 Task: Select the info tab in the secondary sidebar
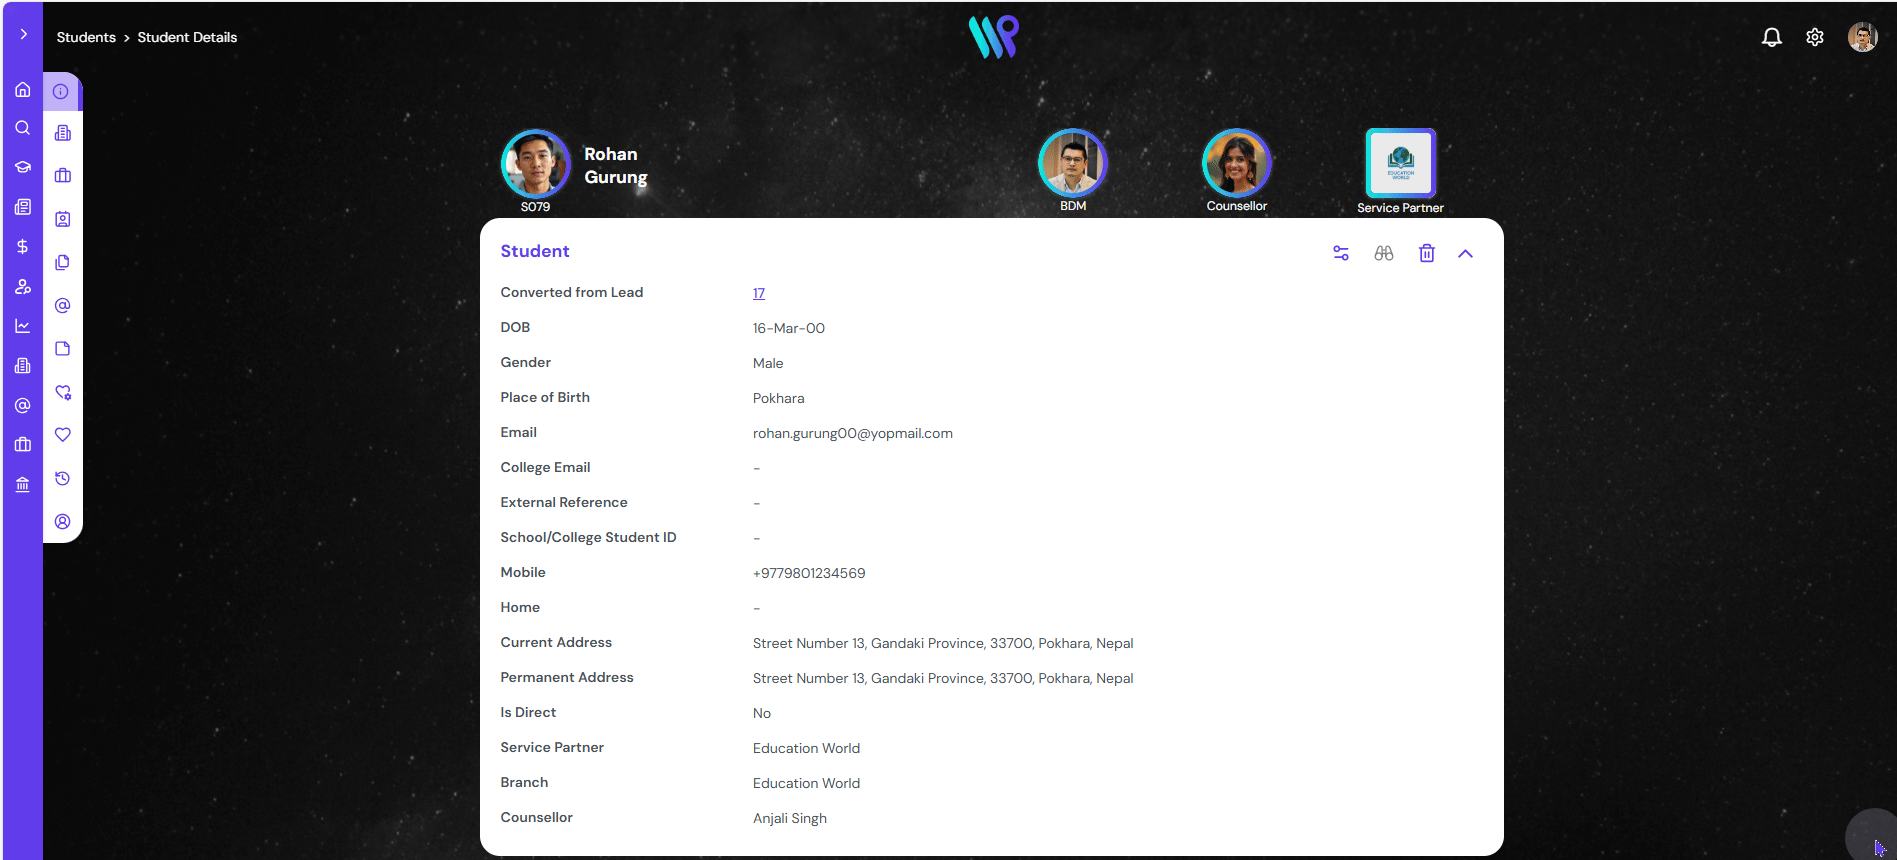pyautogui.click(x=61, y=91)
